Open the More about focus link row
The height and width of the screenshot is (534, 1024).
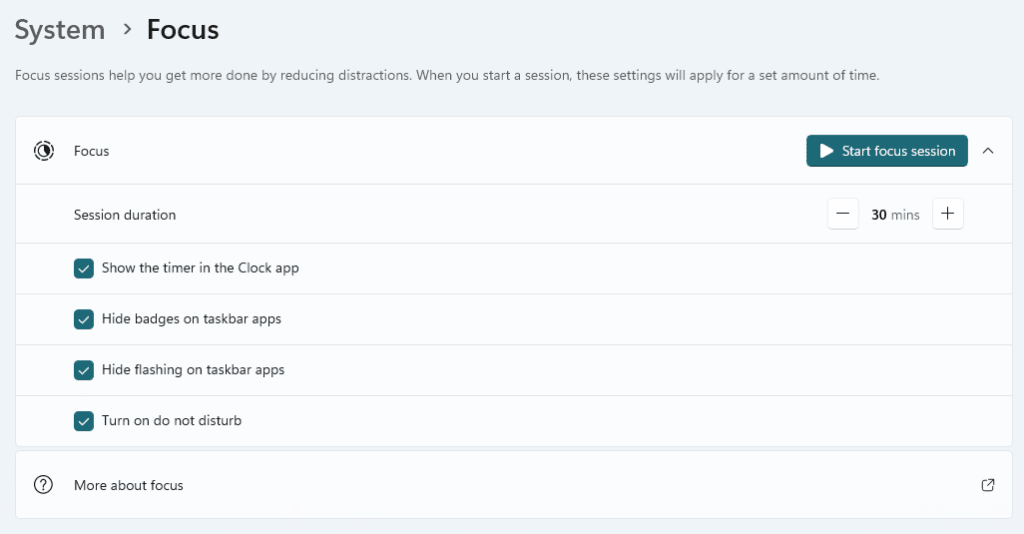pos(514,485)
